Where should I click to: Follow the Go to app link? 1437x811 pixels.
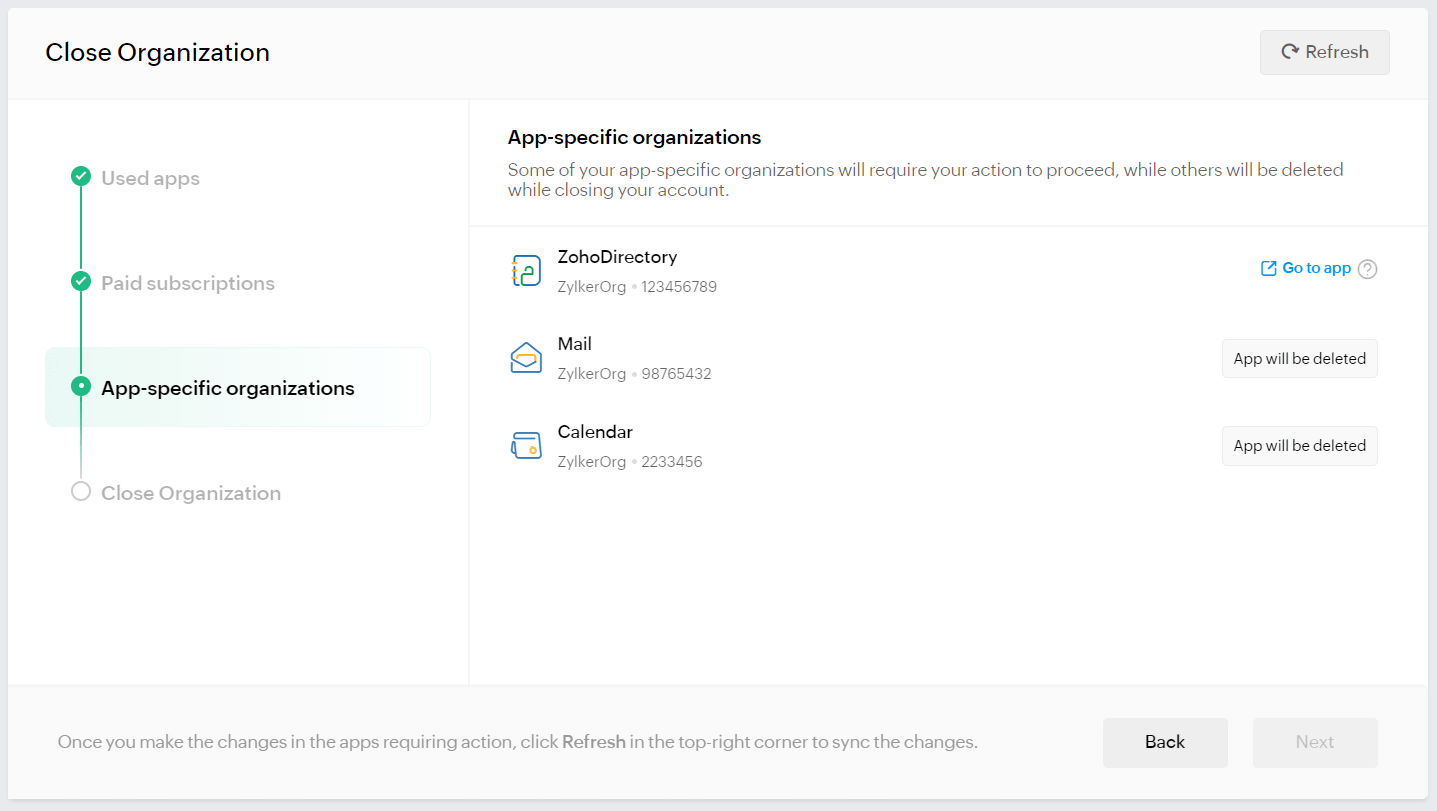pos(1306,268)
